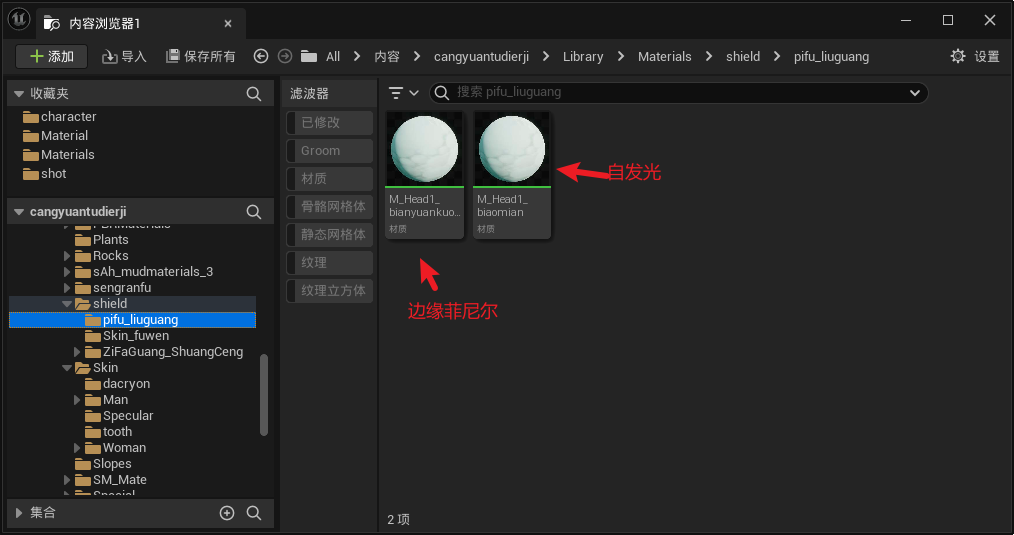Image resolution: width=1014 pixels, height=535 pixels.
Task: Click search icon in cangyuantudierji panel
Action: tap(254, 212)
